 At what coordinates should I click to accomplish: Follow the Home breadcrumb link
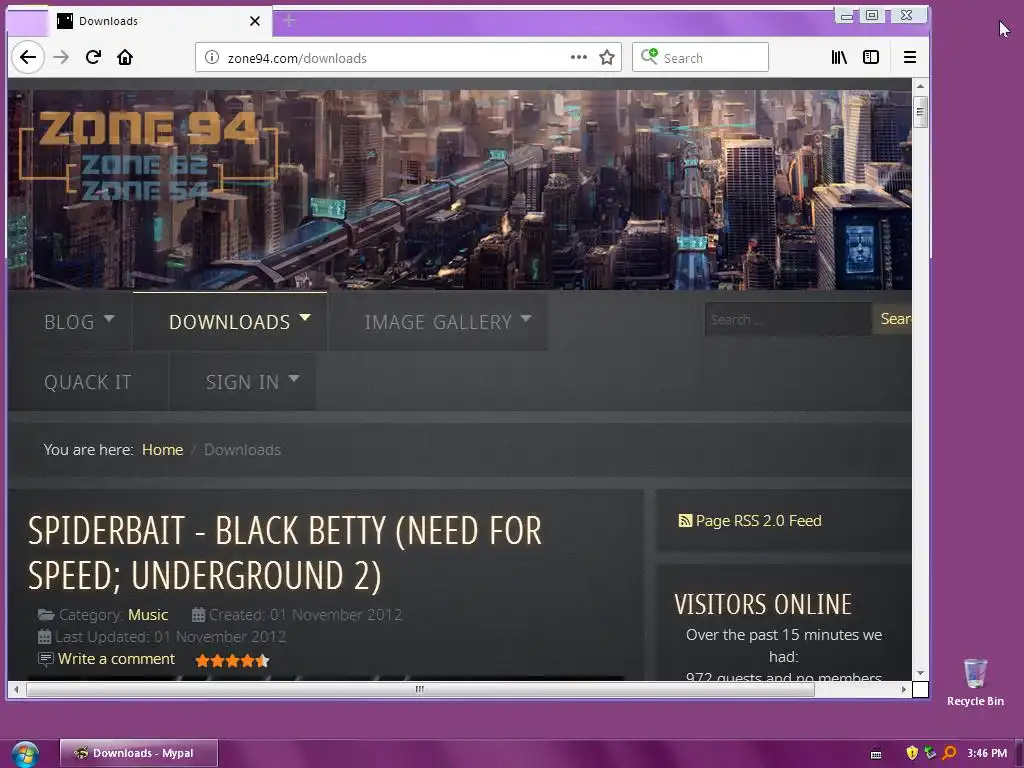click(162, 450)
